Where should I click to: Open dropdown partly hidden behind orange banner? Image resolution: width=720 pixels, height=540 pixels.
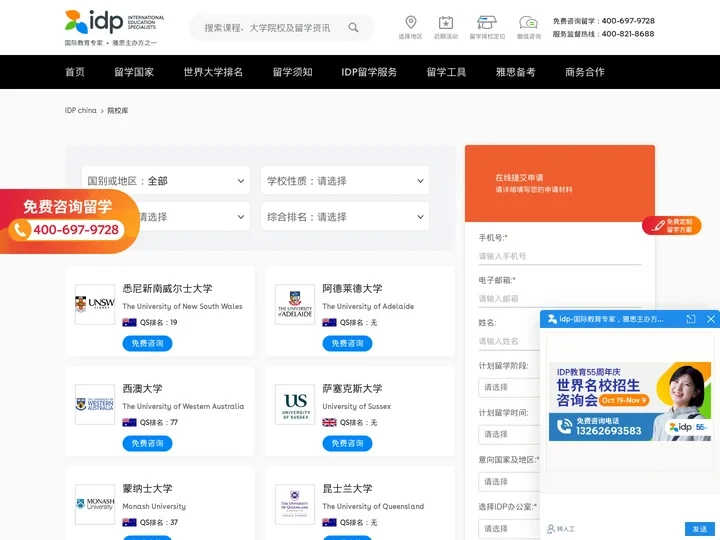[193, 216]
